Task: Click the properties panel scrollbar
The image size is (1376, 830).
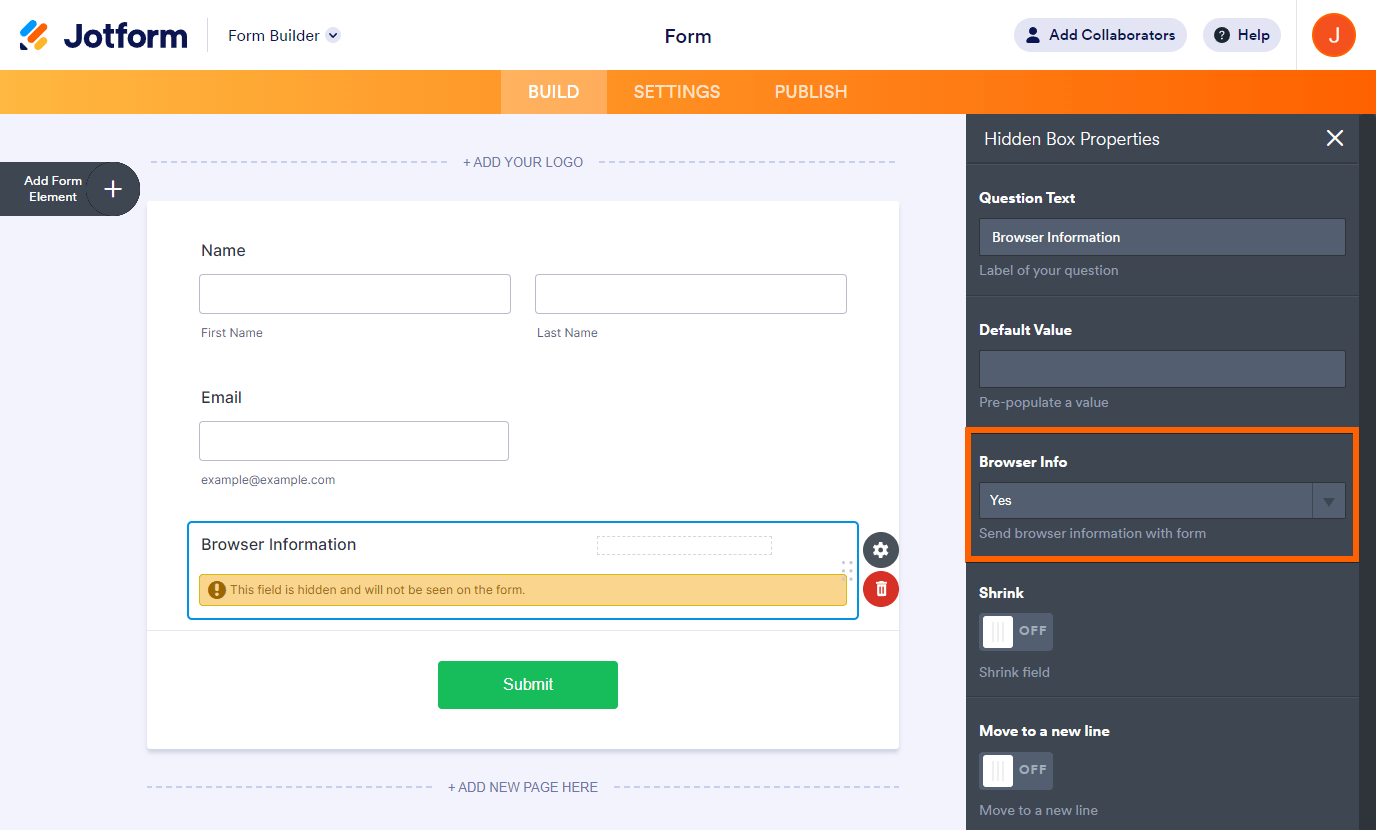Action: [x=1368, y=472]
